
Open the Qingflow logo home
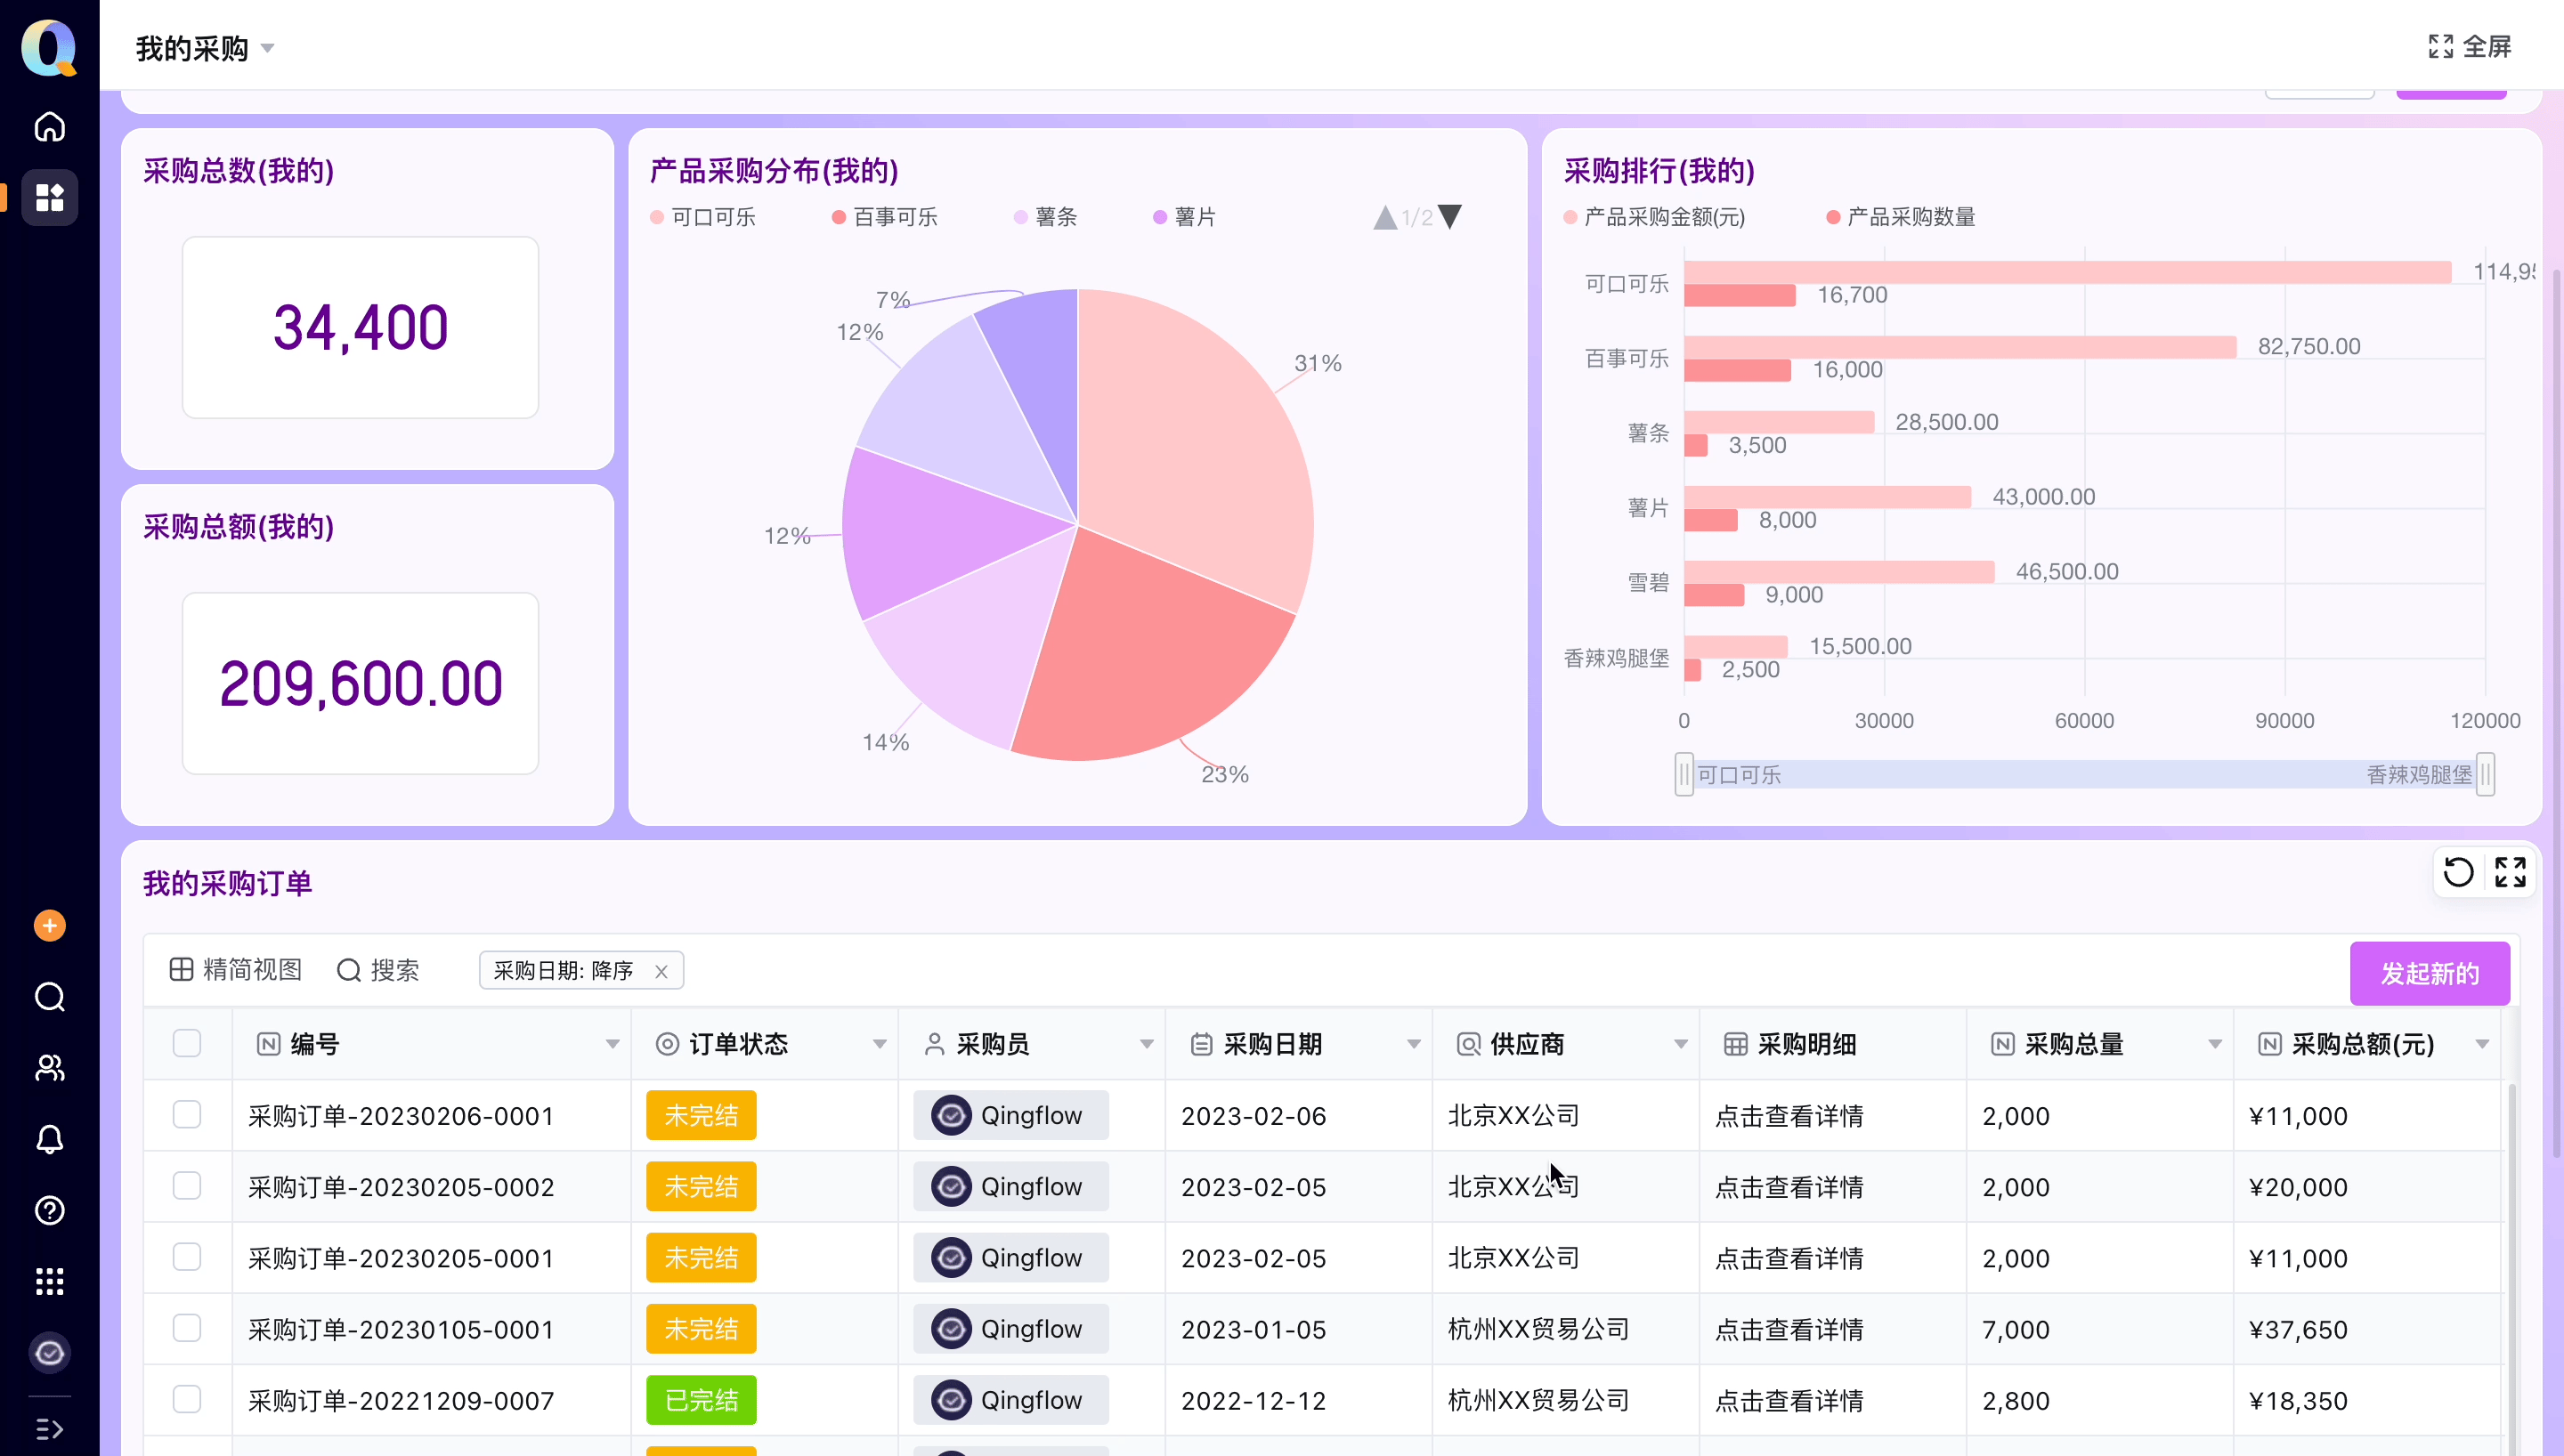click(x=49, y=47)
